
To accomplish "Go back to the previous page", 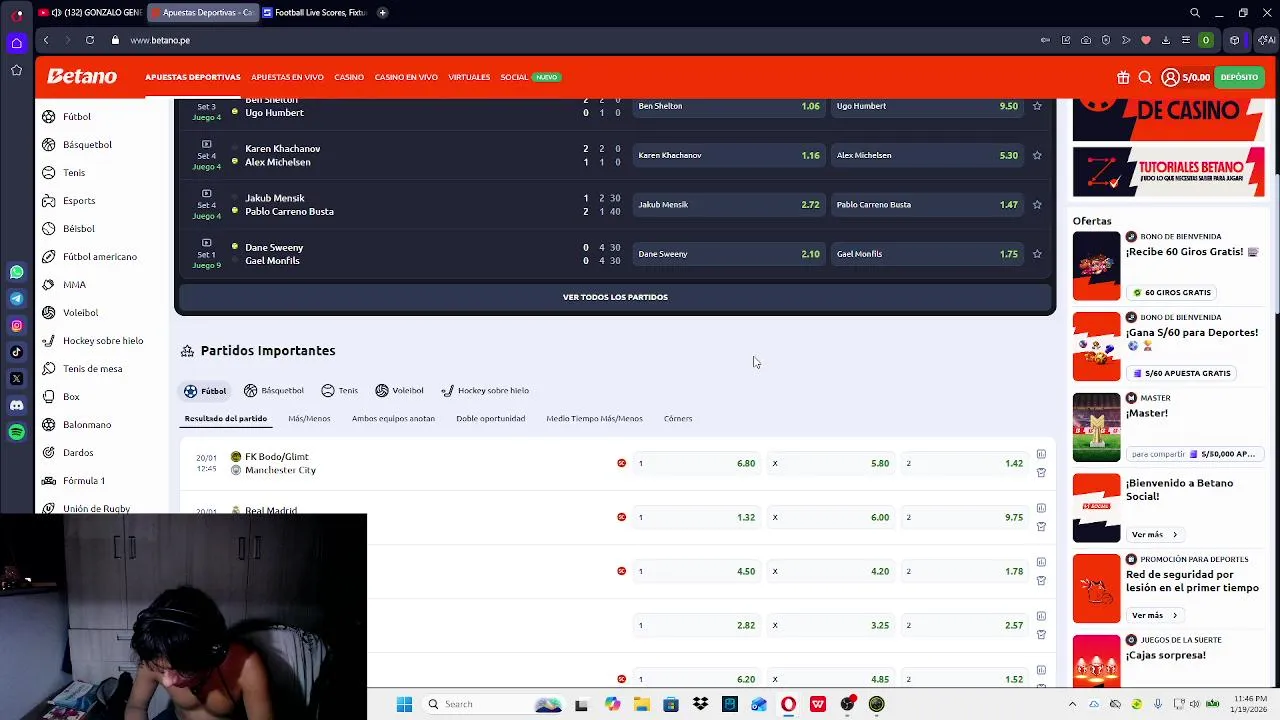I will click(46, 40).
